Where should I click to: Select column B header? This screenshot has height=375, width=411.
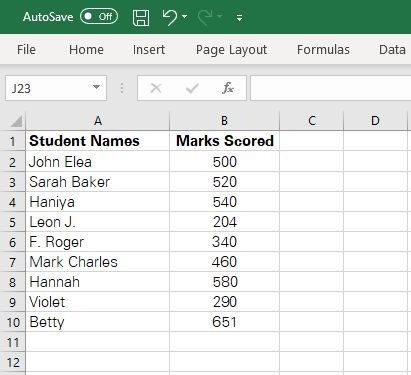[x=224, y=121]
